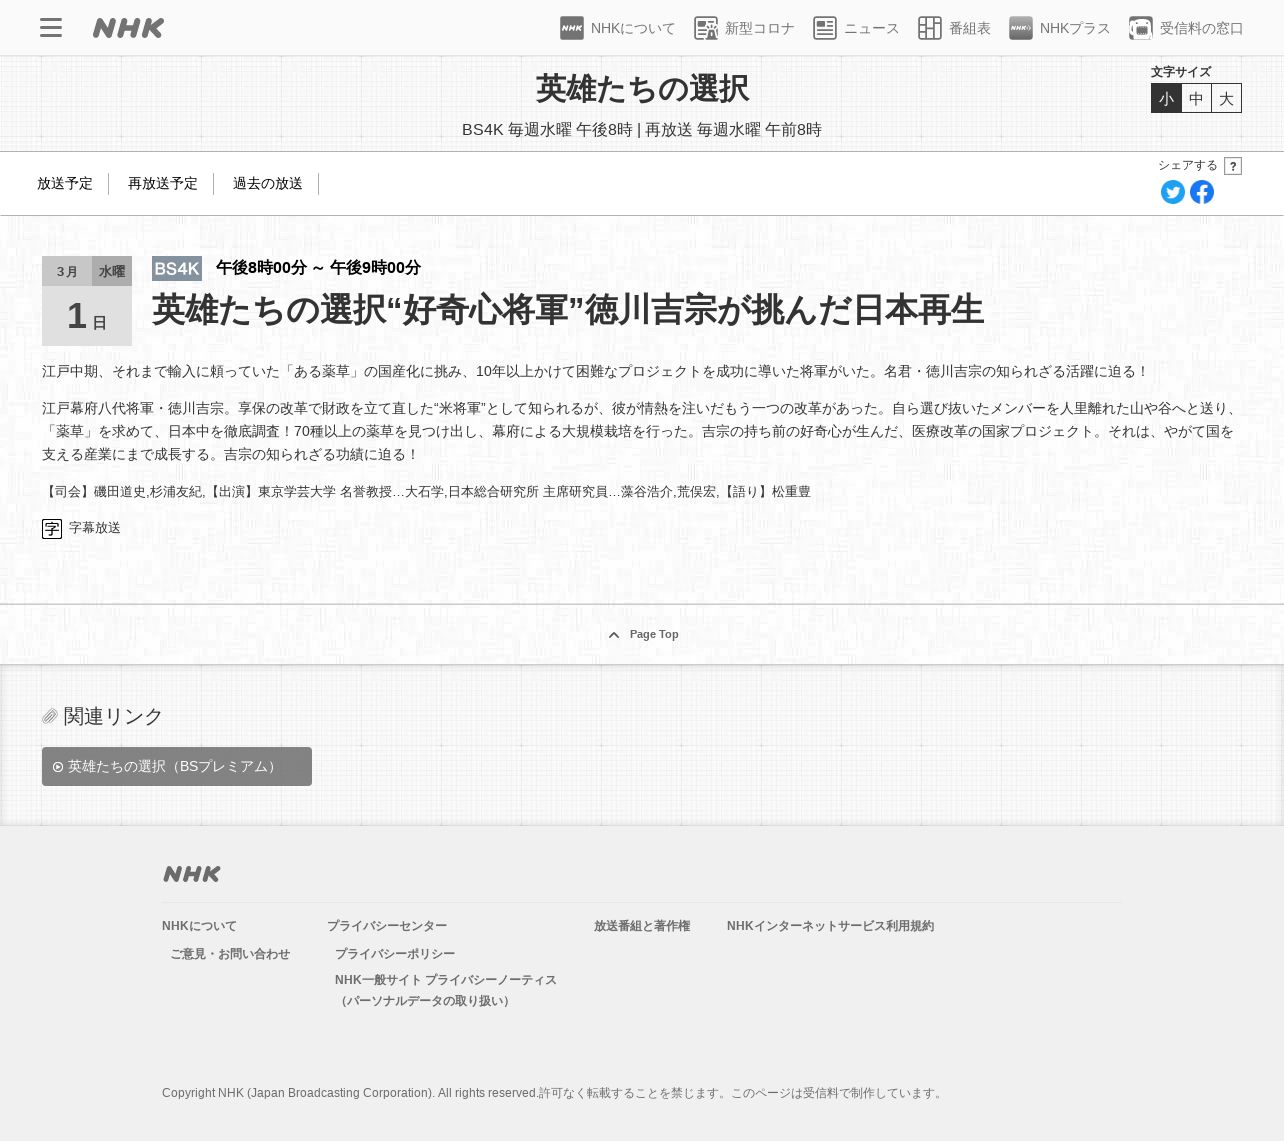The height and width of the screenshot is (1141, 1284).
Task: Click the 新型コロナ icon
Action: click(x=706, y=28)
